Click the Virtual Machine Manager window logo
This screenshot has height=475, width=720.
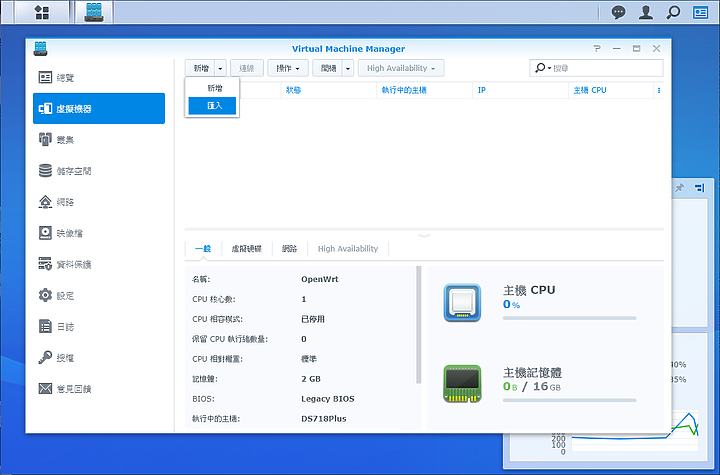[40, 49]
